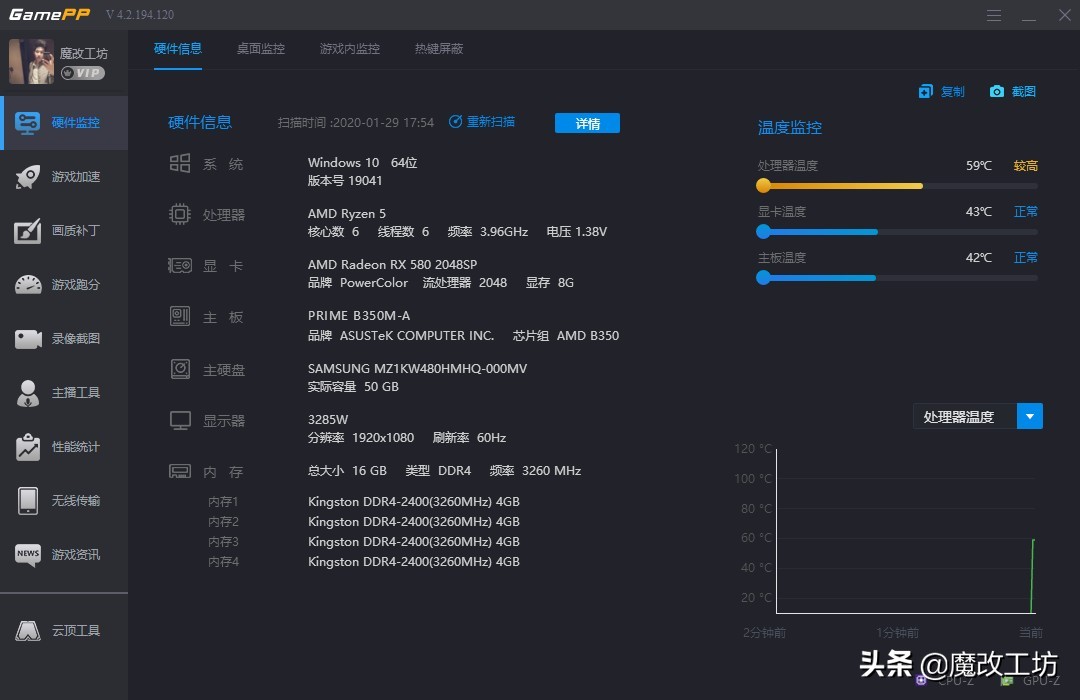1080x700 pixels.
Task: Click the PRIME B350M-A text
Action: coord(359,316)
